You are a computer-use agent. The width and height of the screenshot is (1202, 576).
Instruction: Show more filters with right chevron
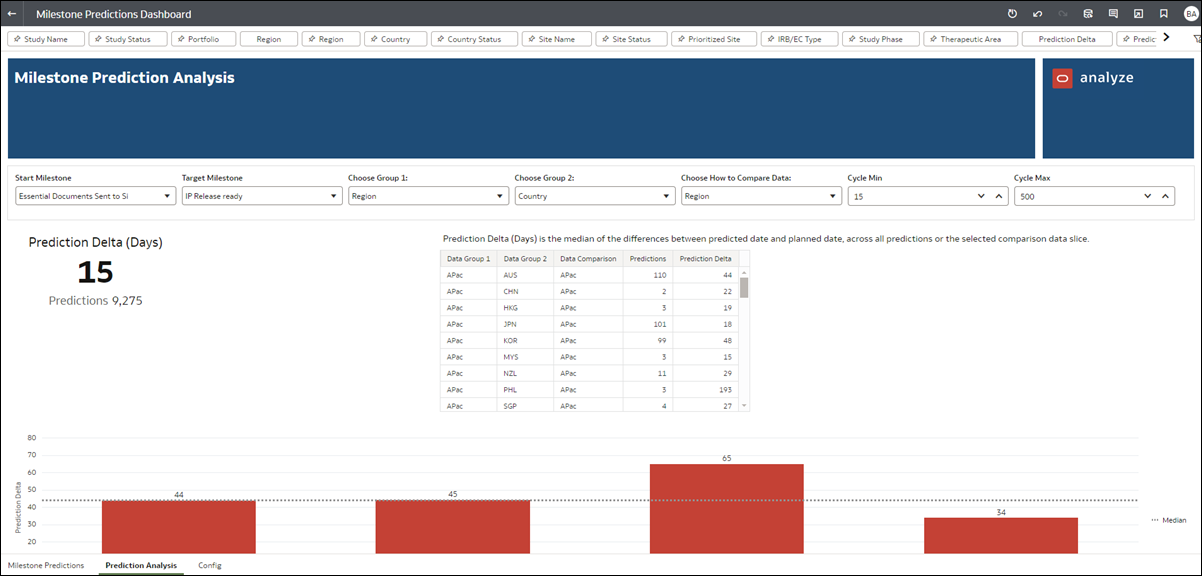1166,38
